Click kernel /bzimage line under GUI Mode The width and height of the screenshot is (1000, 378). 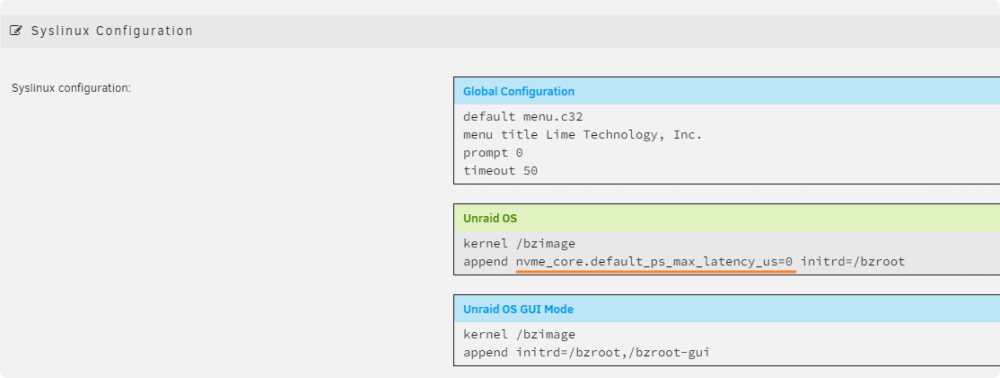(519, 334)
